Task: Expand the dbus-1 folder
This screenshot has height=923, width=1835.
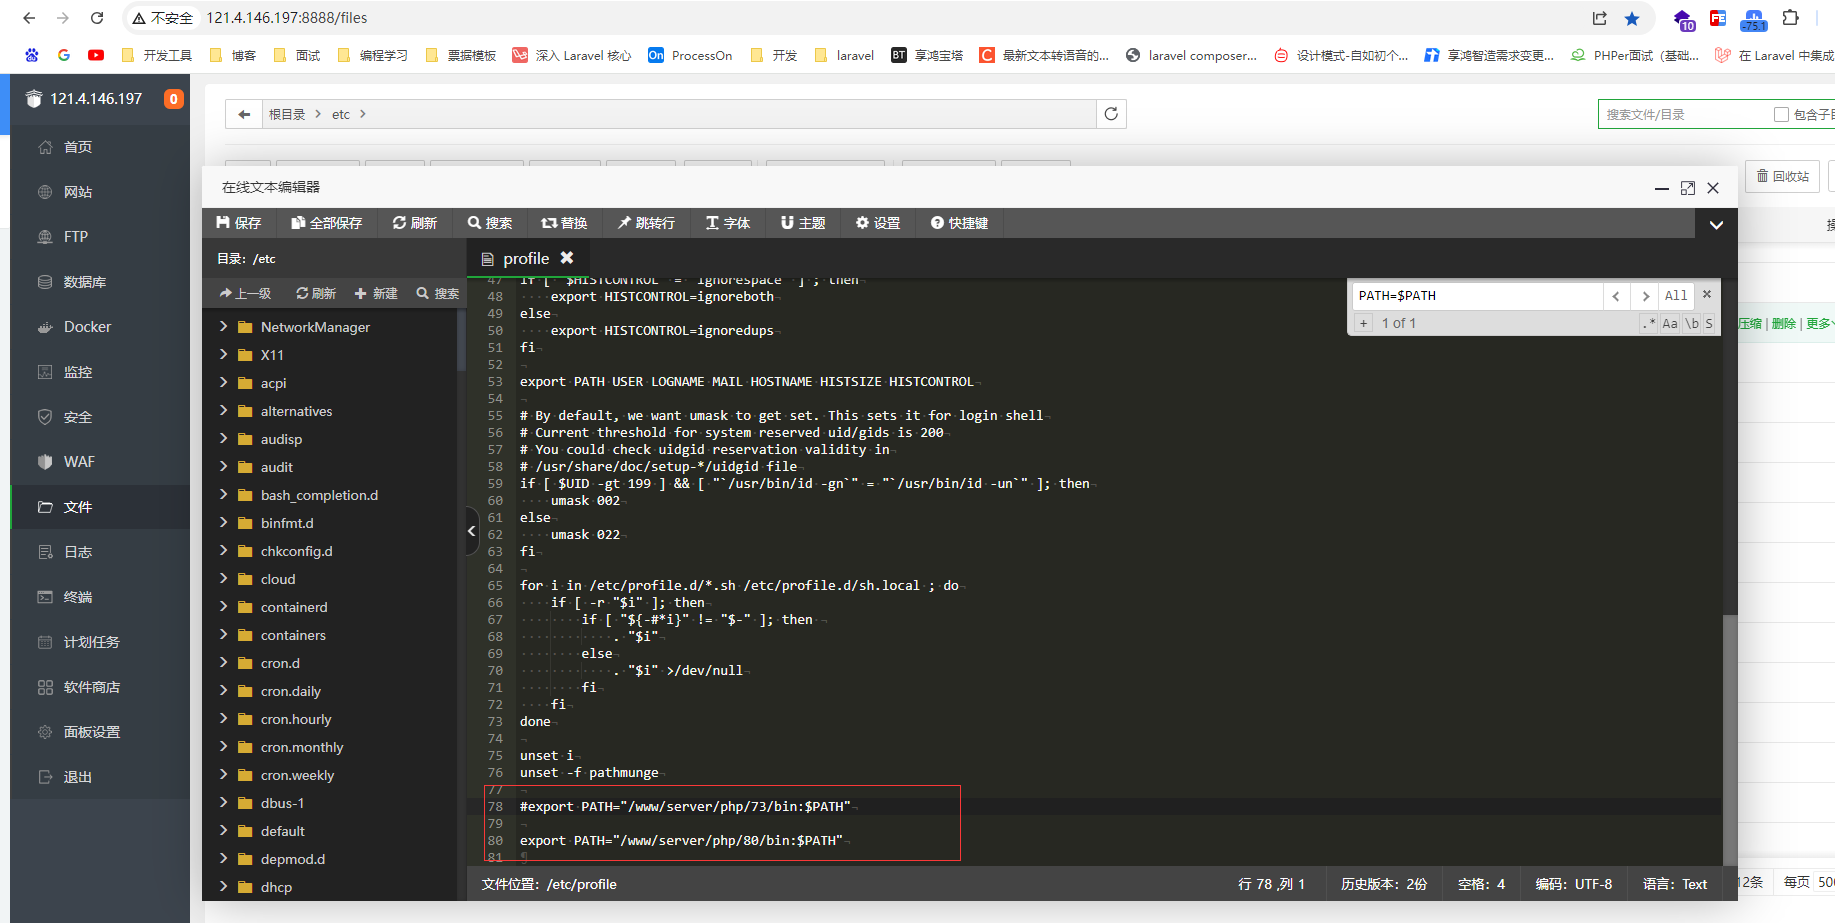Action: (223, 802)
